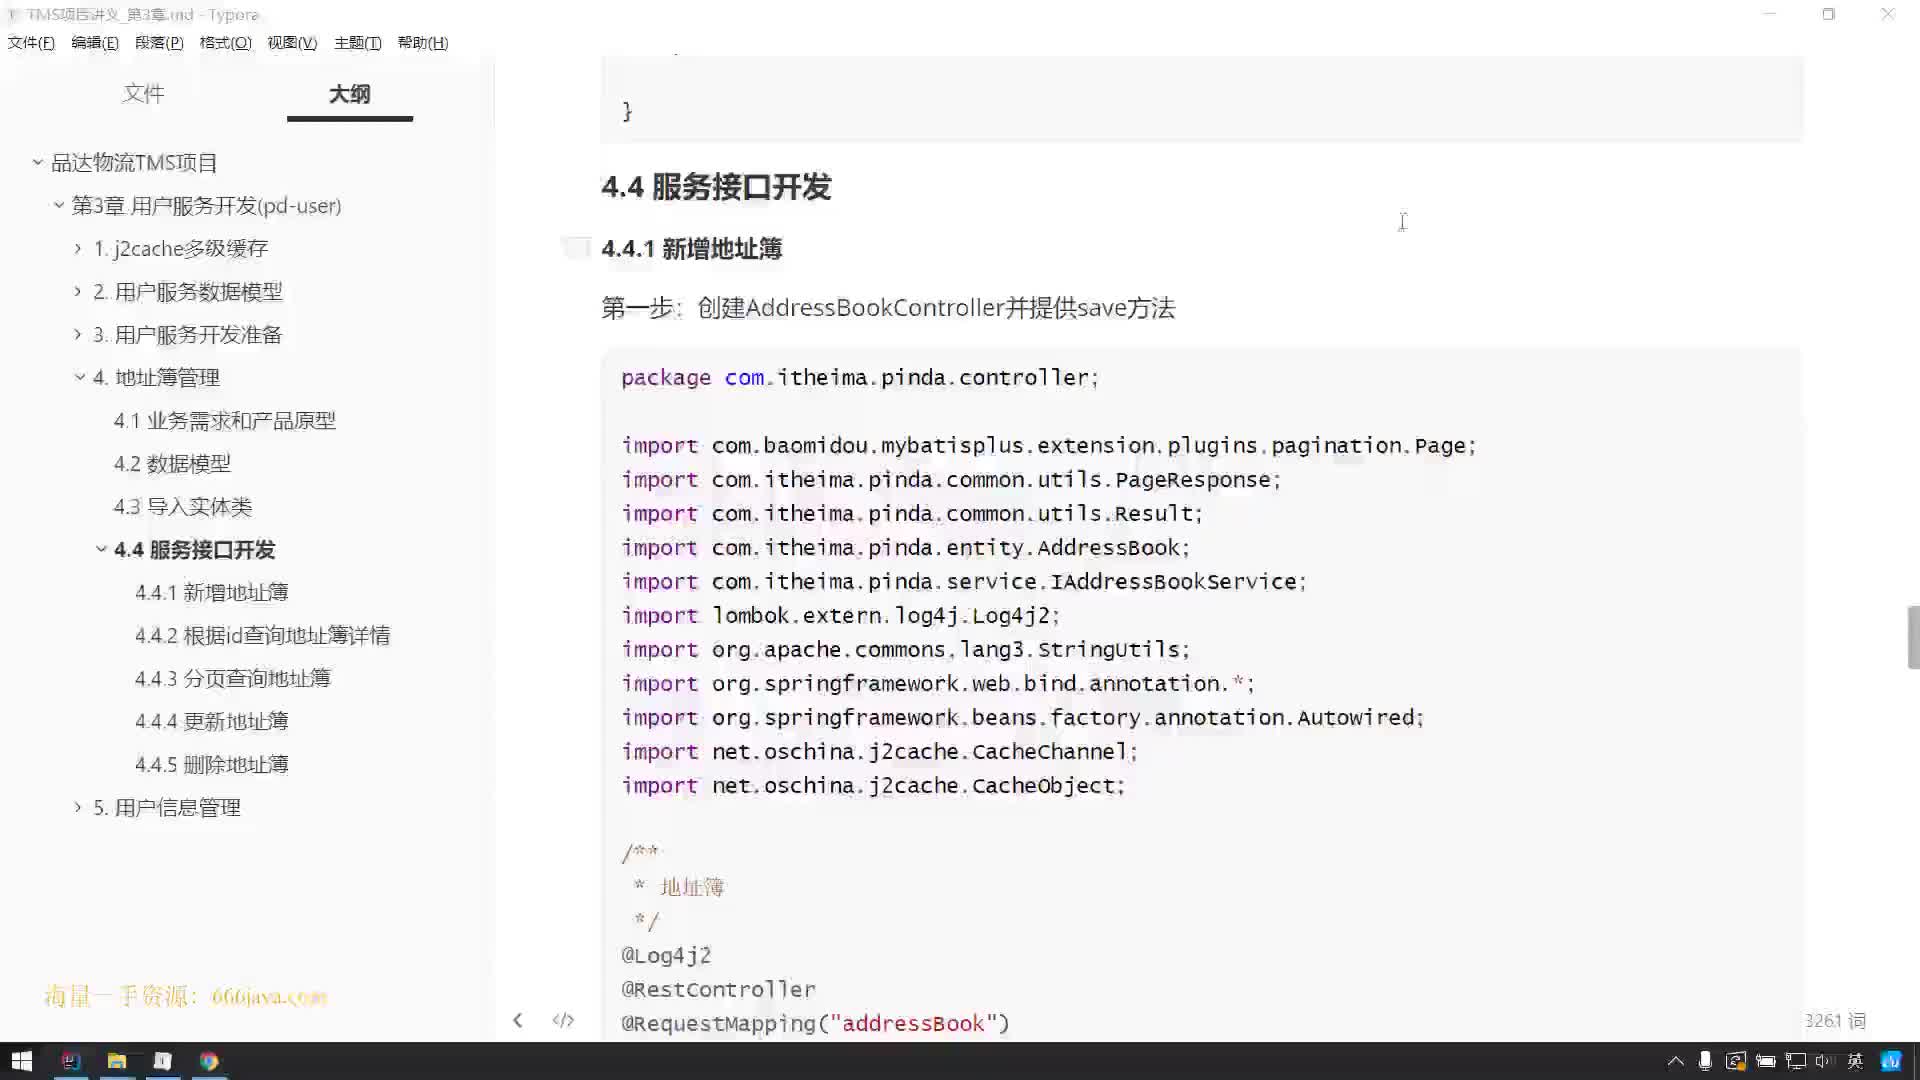Click the battery tray icon

(1765, 1061)
